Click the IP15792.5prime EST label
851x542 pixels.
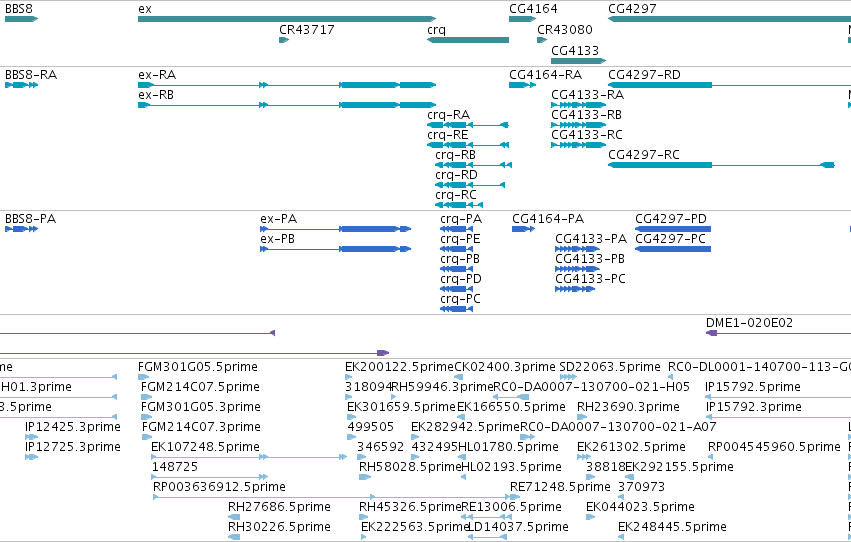(x=753, y=387)
